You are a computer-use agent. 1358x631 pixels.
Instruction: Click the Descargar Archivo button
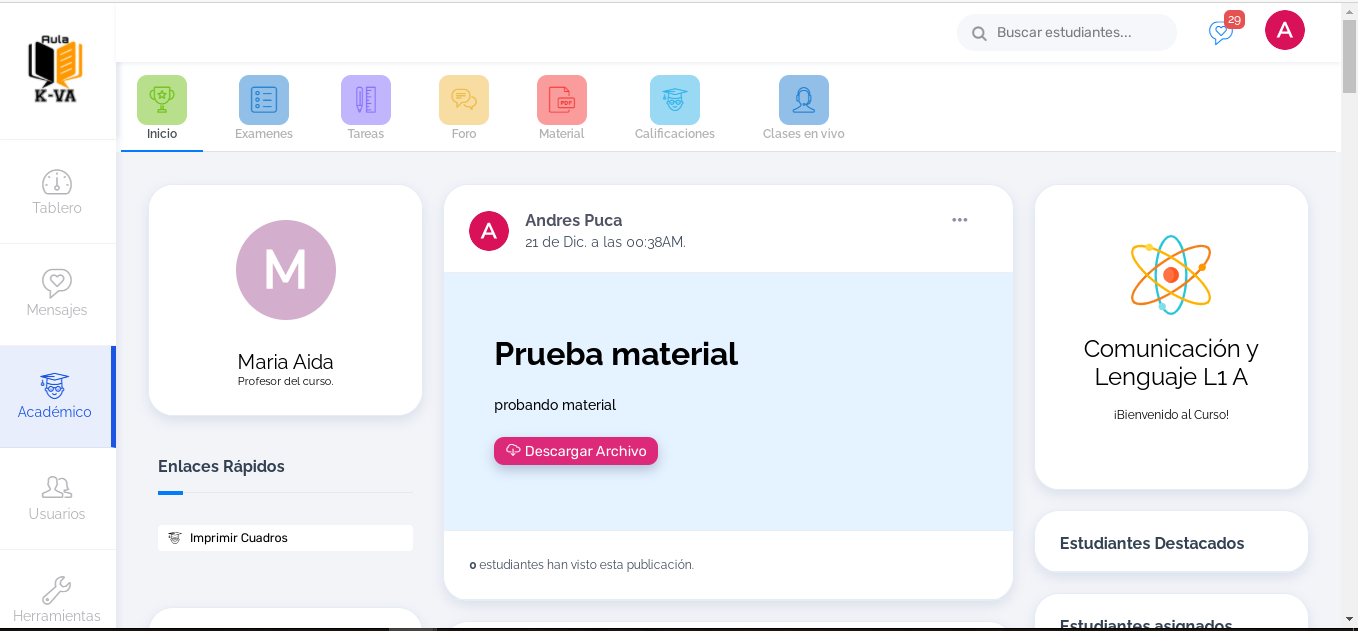coord(576,451)
